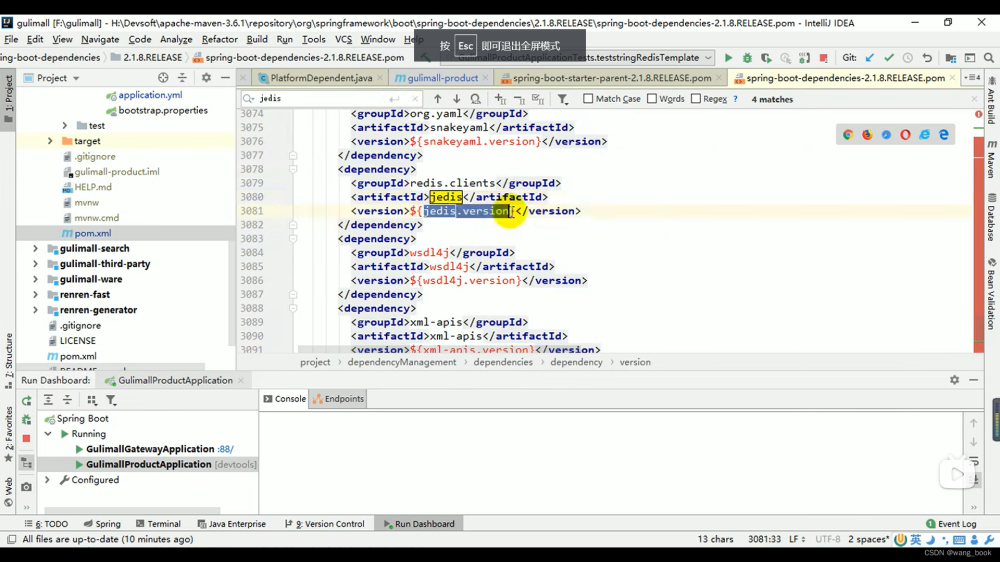Image resolution: width=1000 pixels, height=562 pixels.
Task: Revert changes using the rollback arrow
Action: [927, 58]
